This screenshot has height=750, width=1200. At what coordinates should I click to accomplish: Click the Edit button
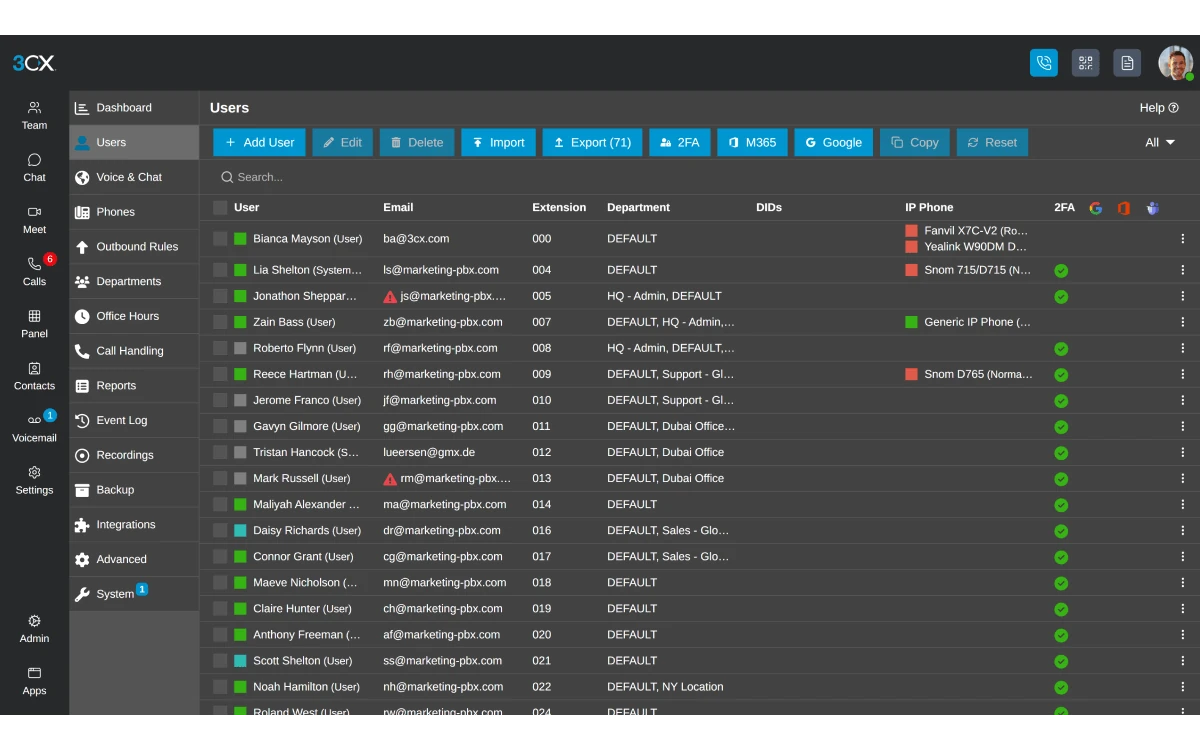click(x=342, y=142)
